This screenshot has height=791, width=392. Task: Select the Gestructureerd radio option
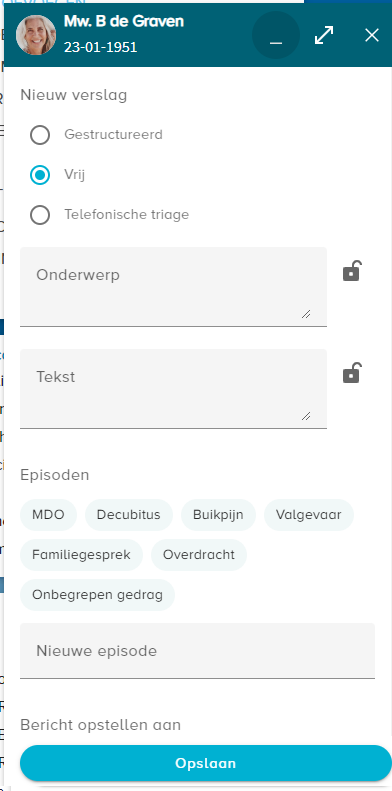(40, 135)
